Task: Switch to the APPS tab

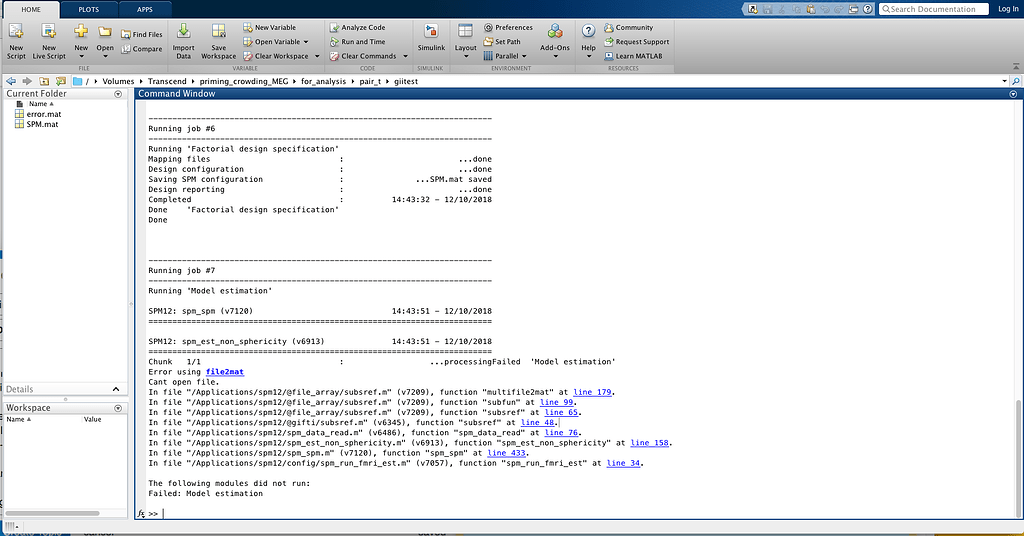Action: coord(145,10)
